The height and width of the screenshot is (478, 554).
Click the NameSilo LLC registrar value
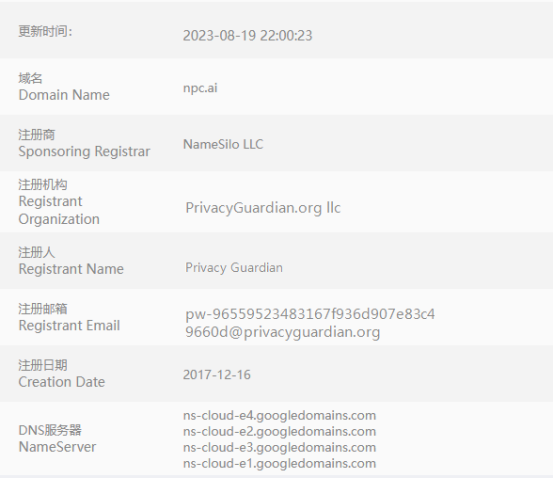click(x=223, y=144)
